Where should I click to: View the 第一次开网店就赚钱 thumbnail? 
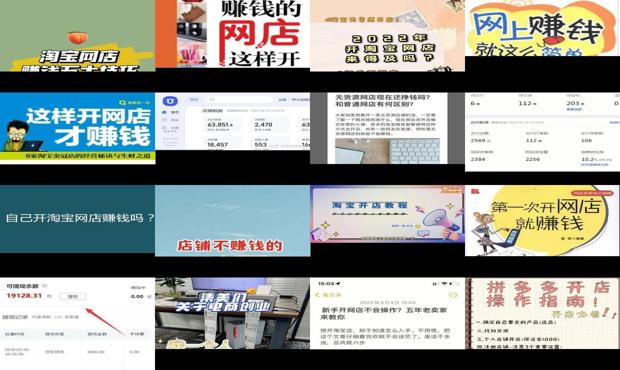(542, 221)
